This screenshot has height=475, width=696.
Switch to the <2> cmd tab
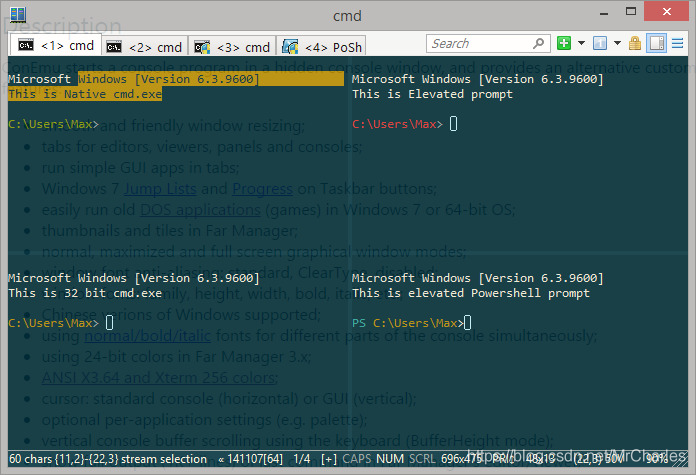pos(145,47)
